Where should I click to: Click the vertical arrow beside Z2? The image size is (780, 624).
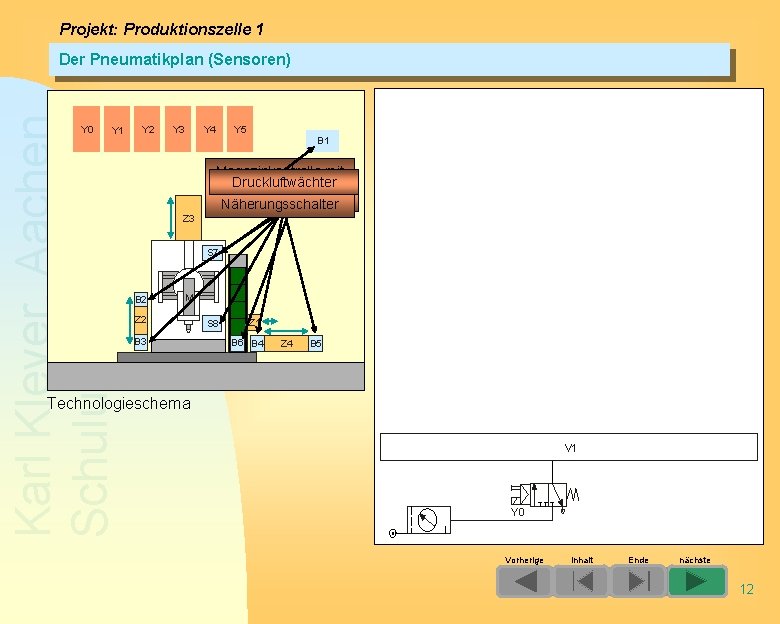129,321
